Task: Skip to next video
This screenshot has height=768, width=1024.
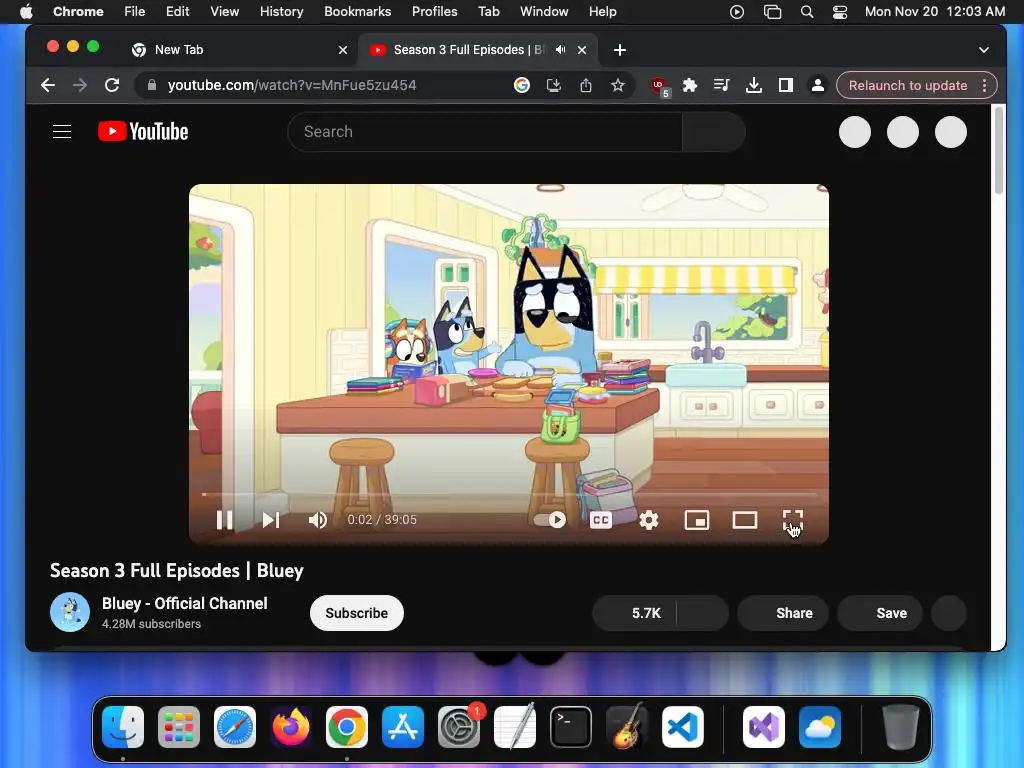Action: click(x=271, y=520)
